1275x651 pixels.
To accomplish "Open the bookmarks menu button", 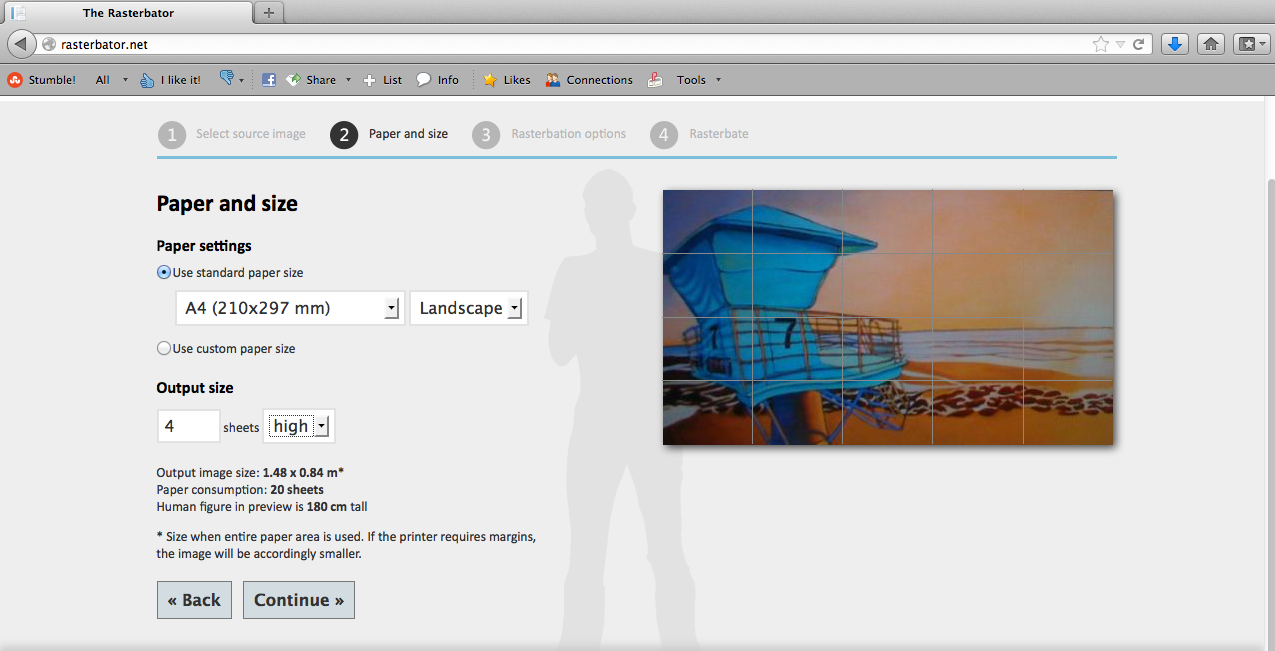I will [1251, 44].
